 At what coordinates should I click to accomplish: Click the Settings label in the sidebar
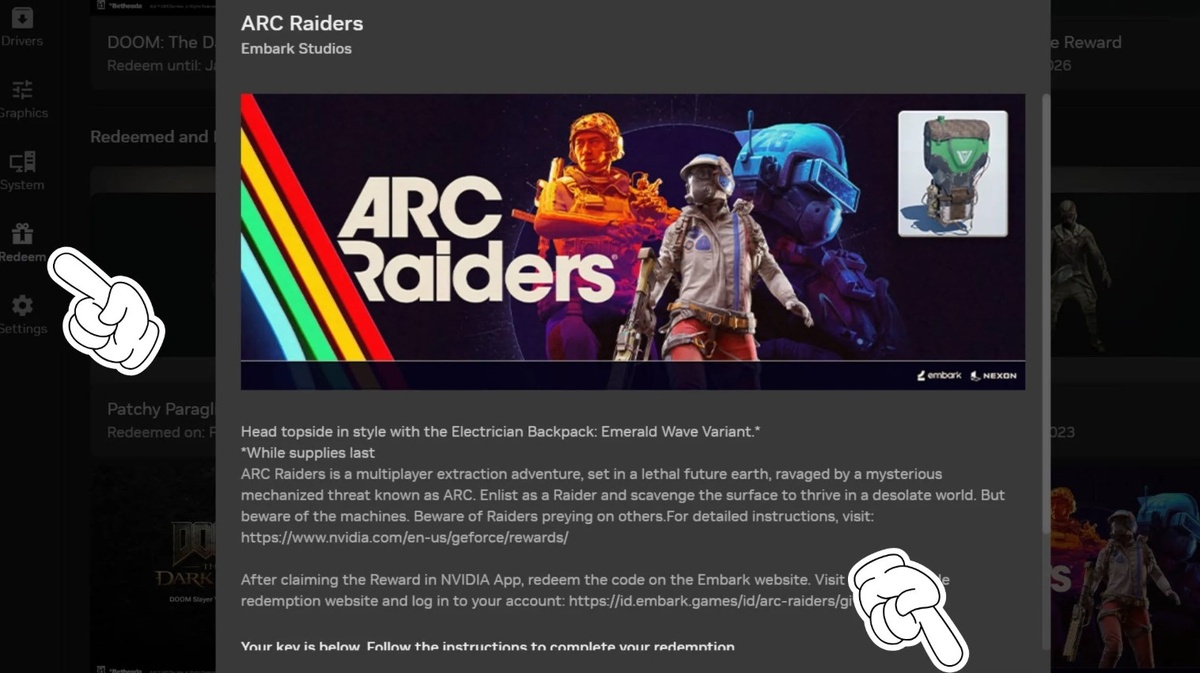coord(22,329)
